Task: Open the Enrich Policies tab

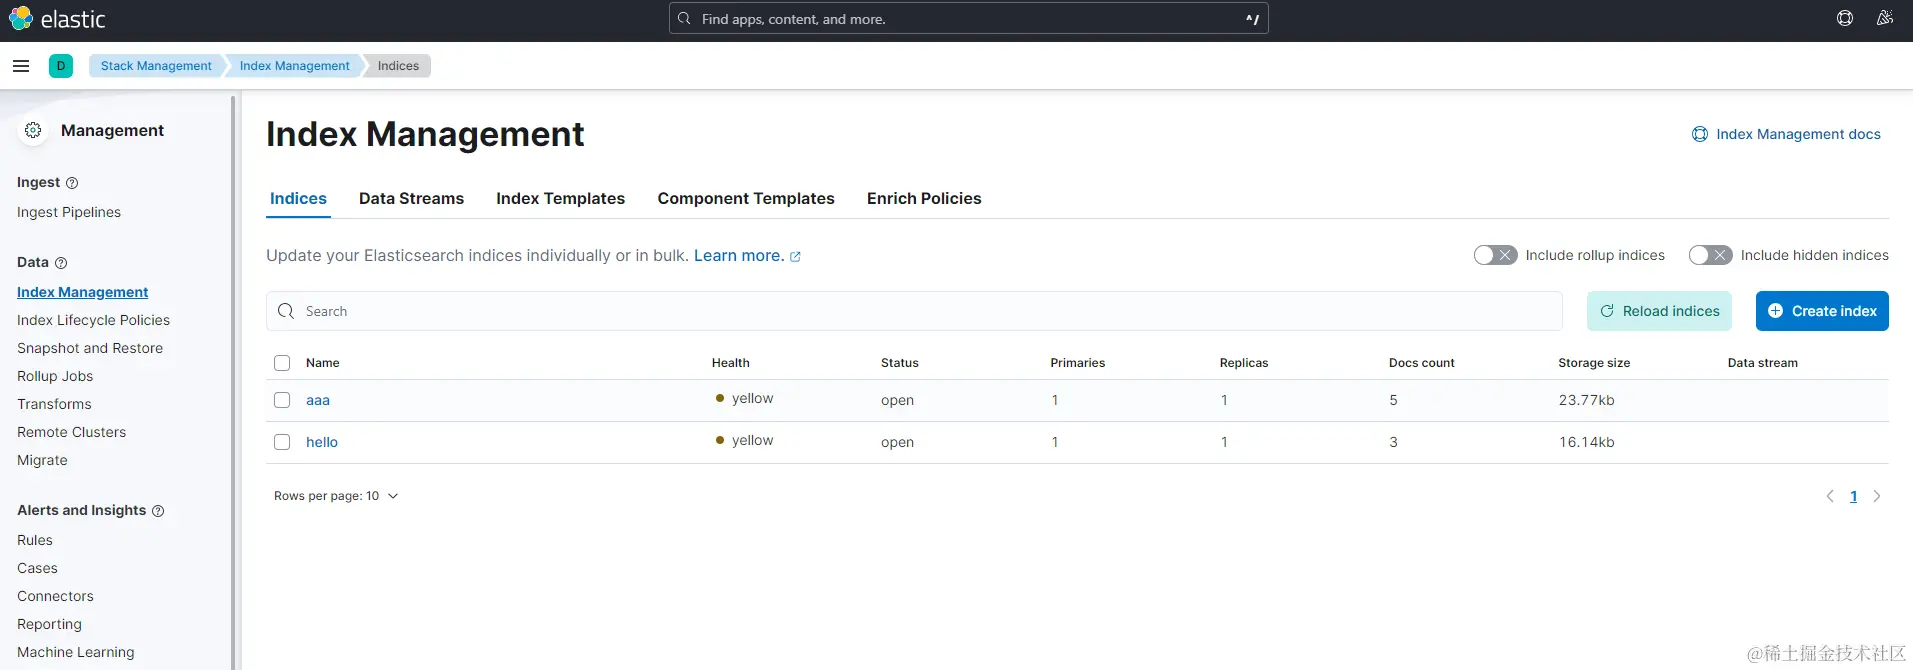Action: [924, 198]
